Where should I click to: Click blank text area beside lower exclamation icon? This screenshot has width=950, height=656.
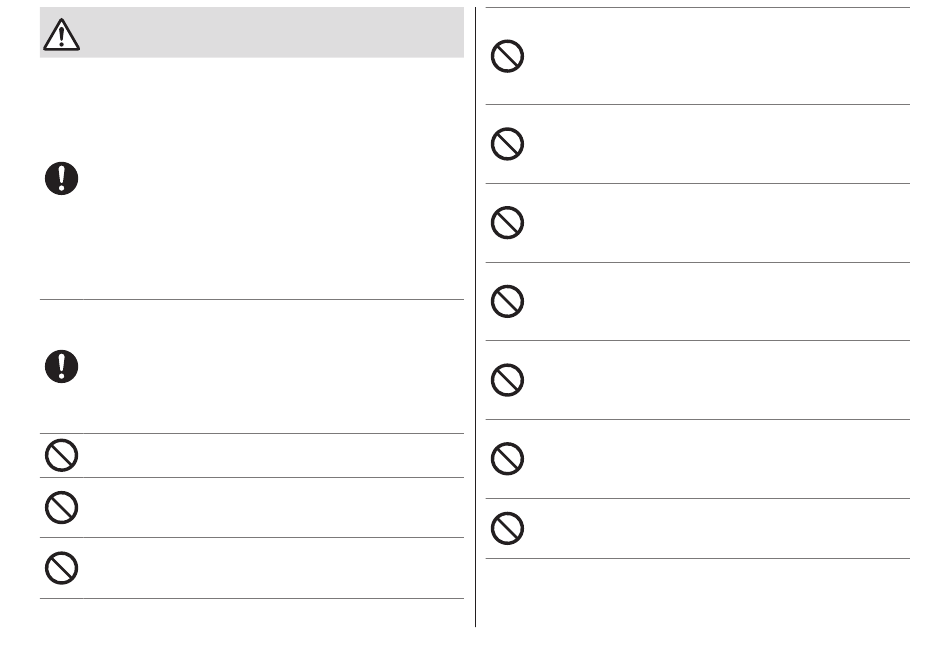(273, 366)
